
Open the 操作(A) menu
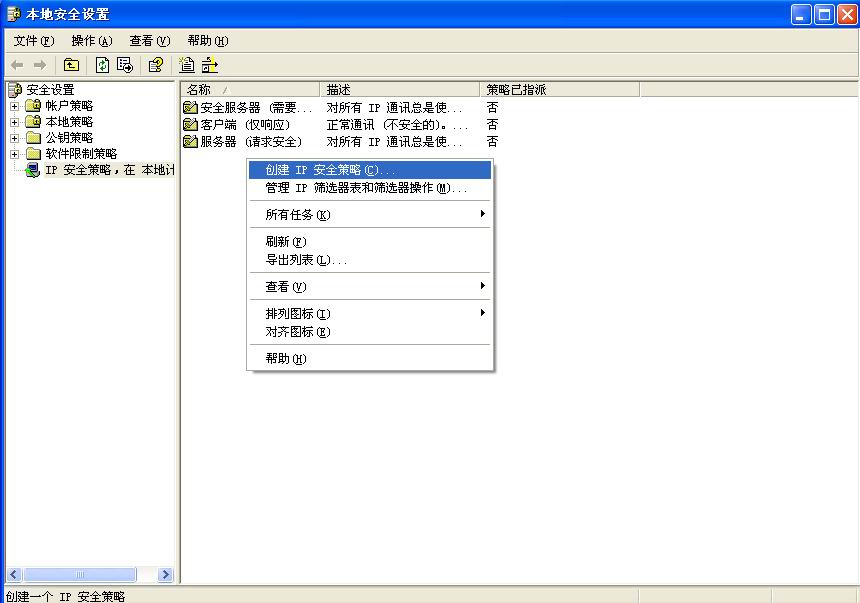pyautogui.click(x=92, y=41)
